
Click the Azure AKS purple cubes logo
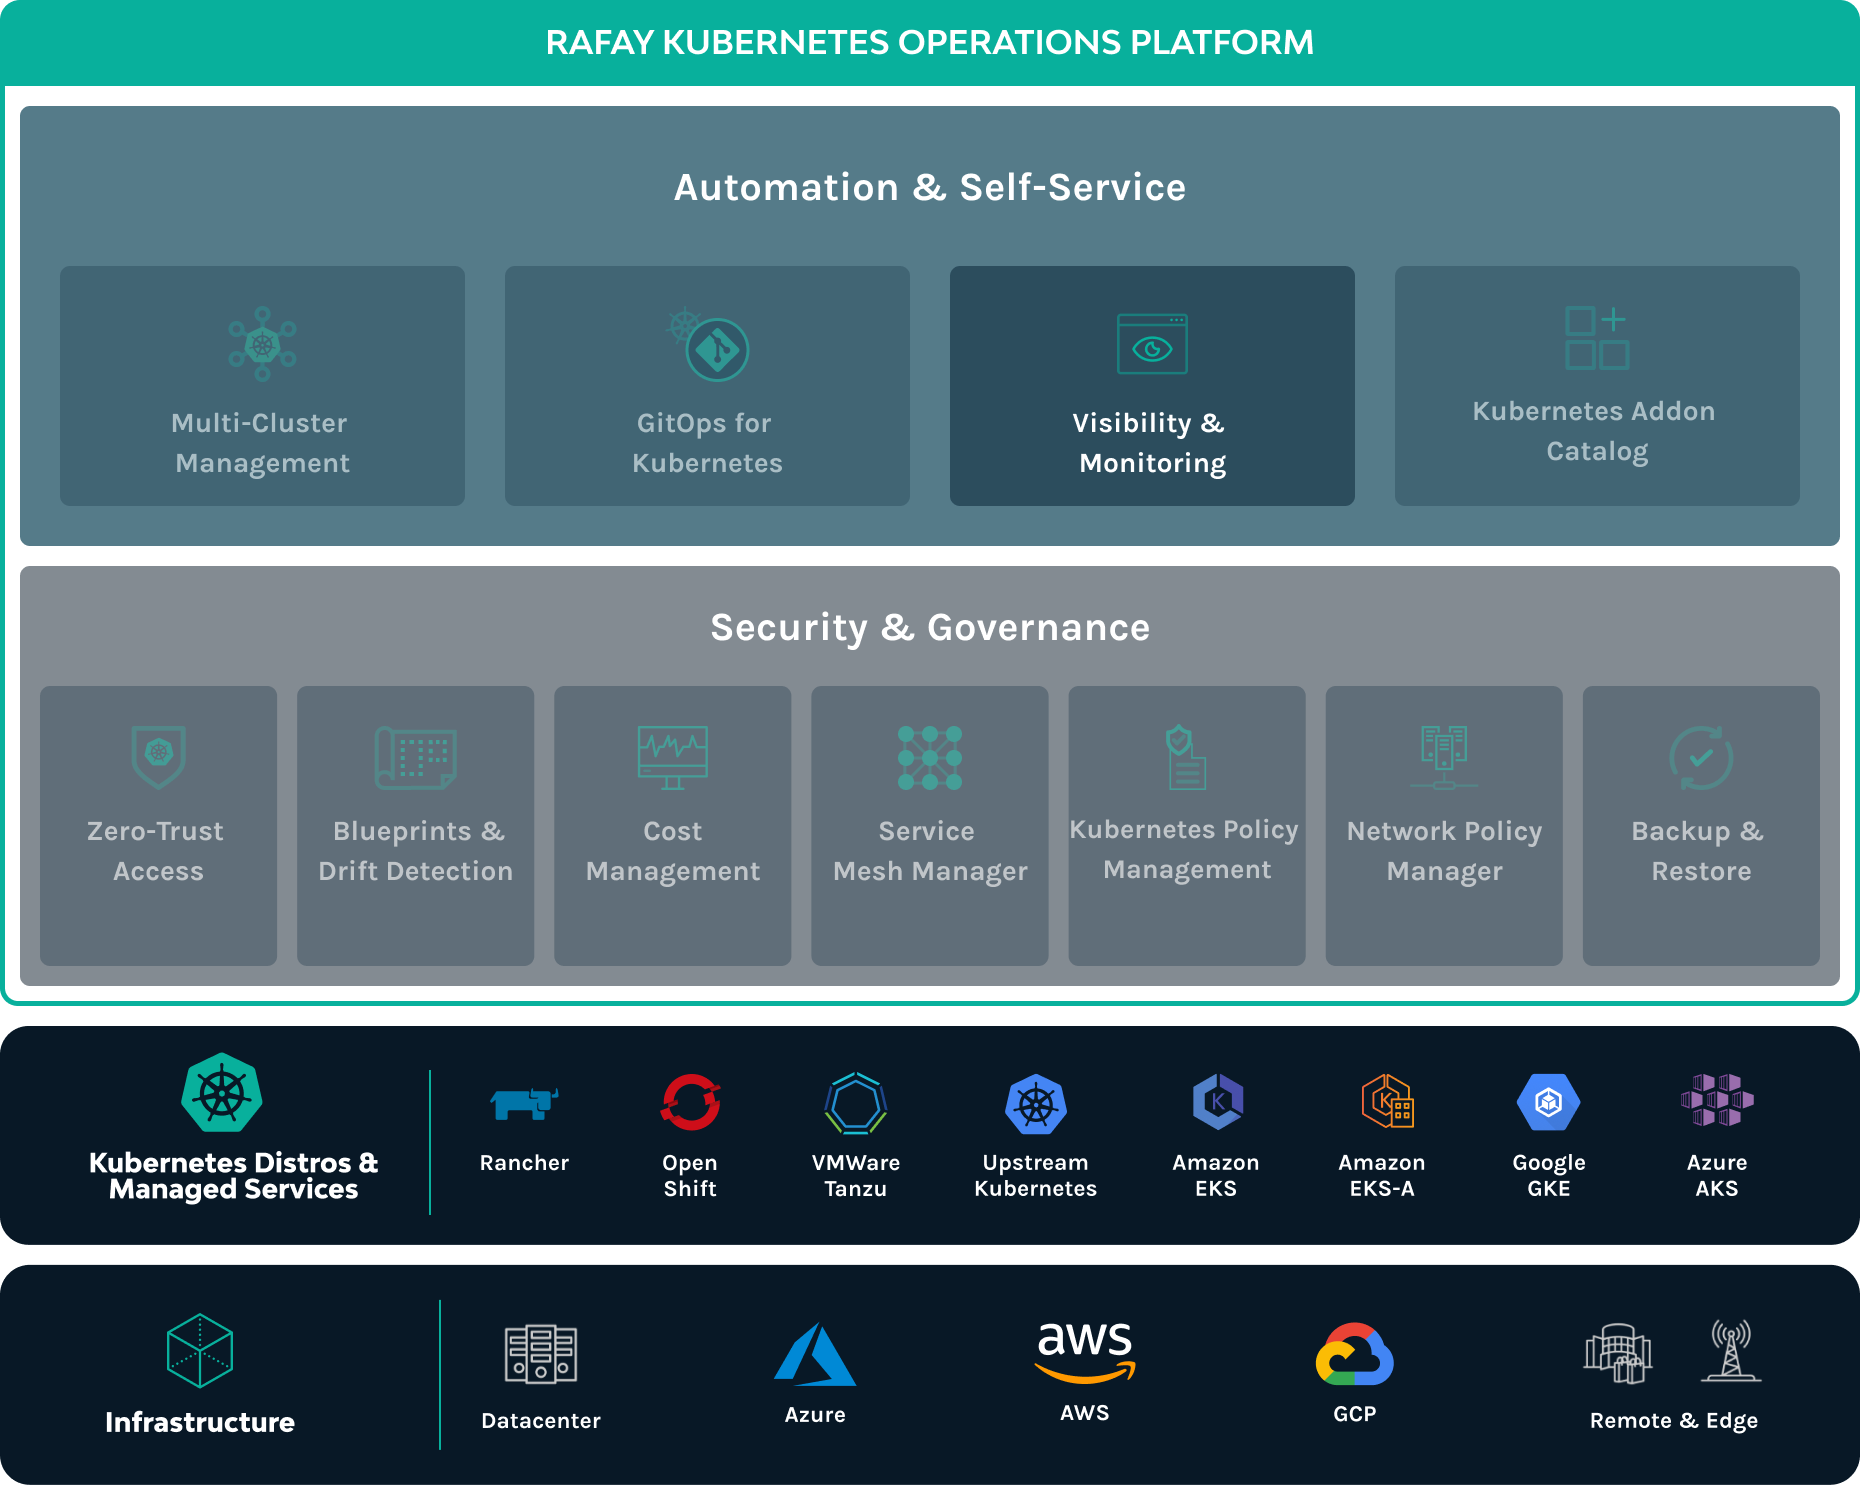(x=1717, y=1100)
